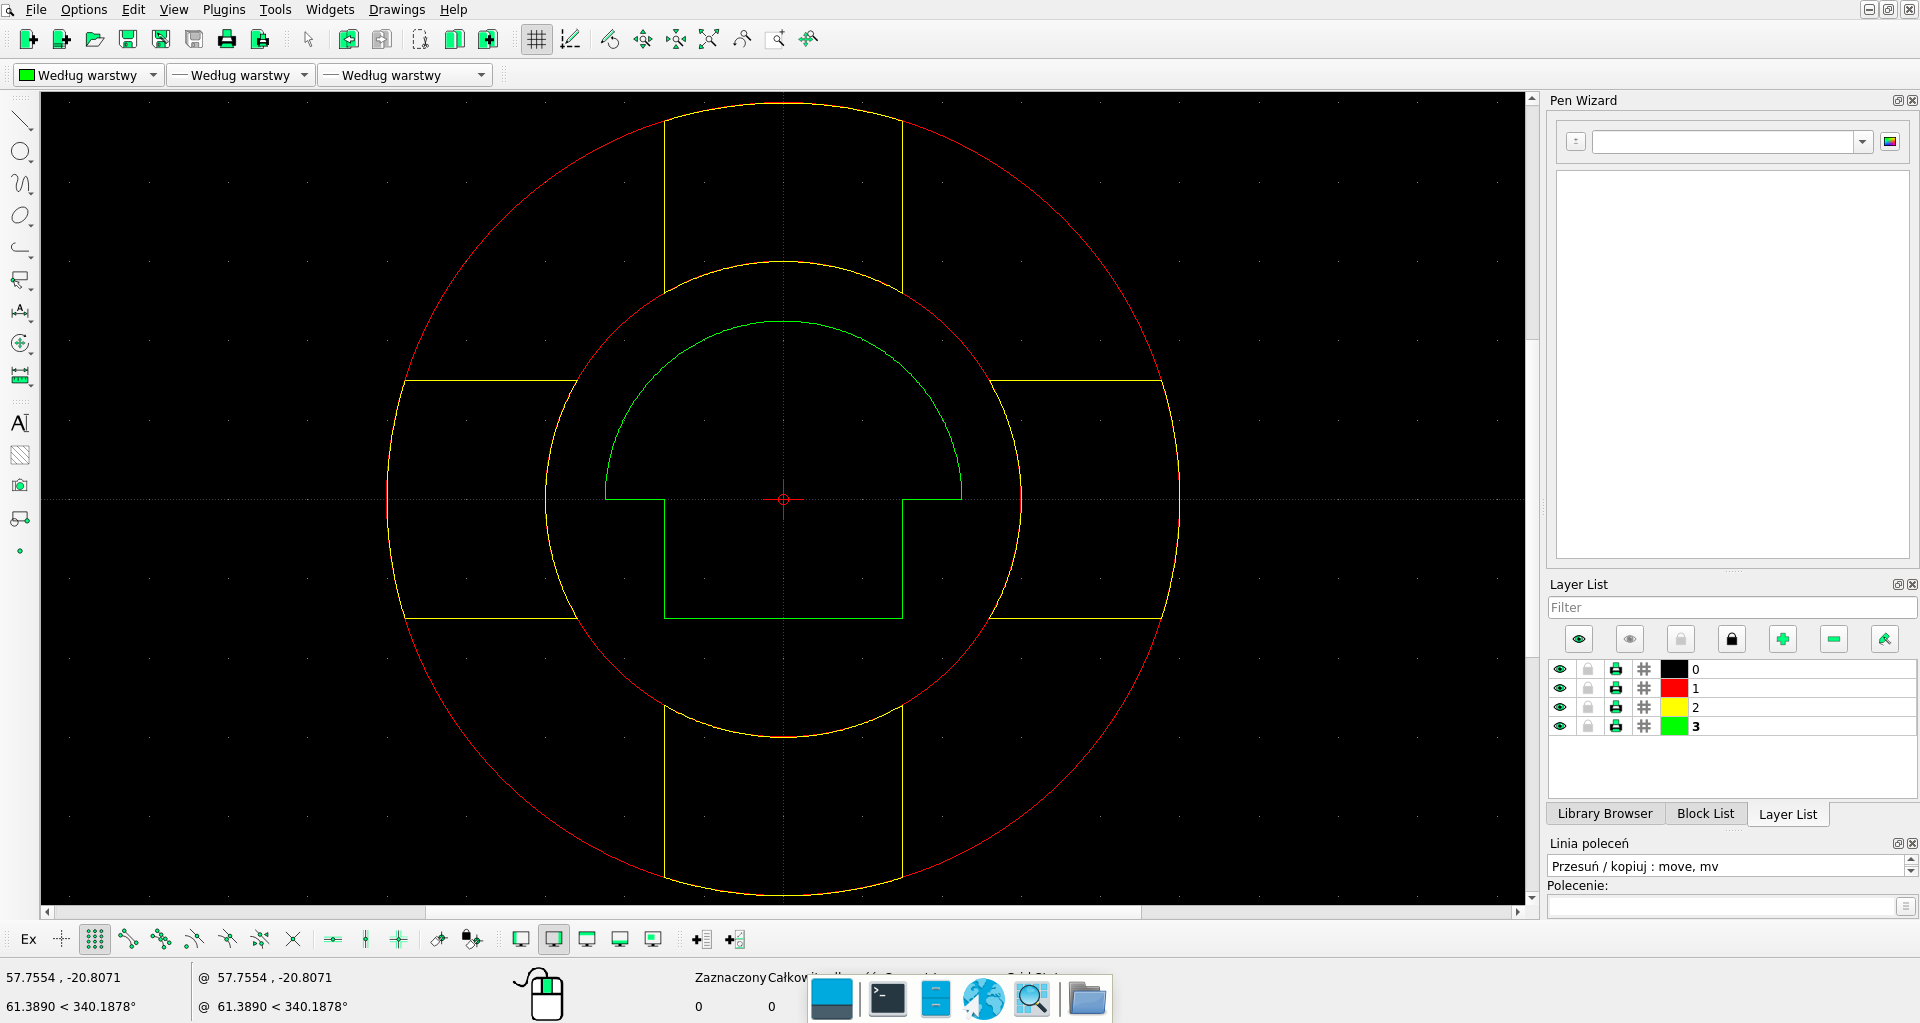This screenshot has width=1920, height=1023.
Task: Open the Modify tools in left toolbar
Action: click(21, 344)
